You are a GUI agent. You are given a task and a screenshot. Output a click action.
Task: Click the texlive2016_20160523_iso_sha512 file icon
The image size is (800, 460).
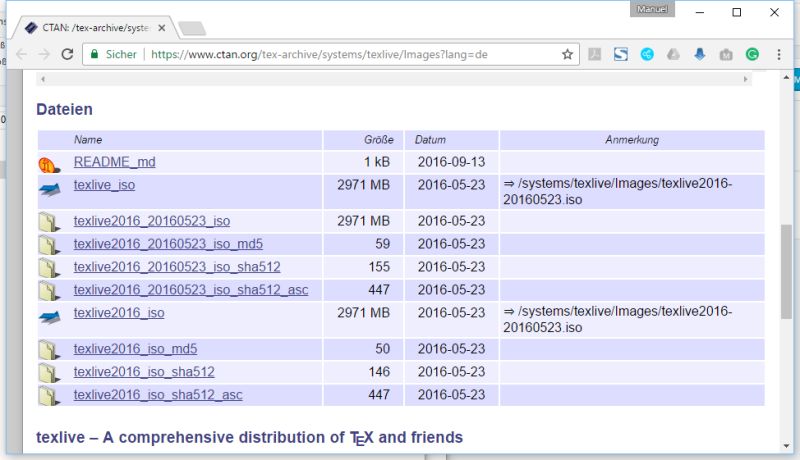coord(49,268)
